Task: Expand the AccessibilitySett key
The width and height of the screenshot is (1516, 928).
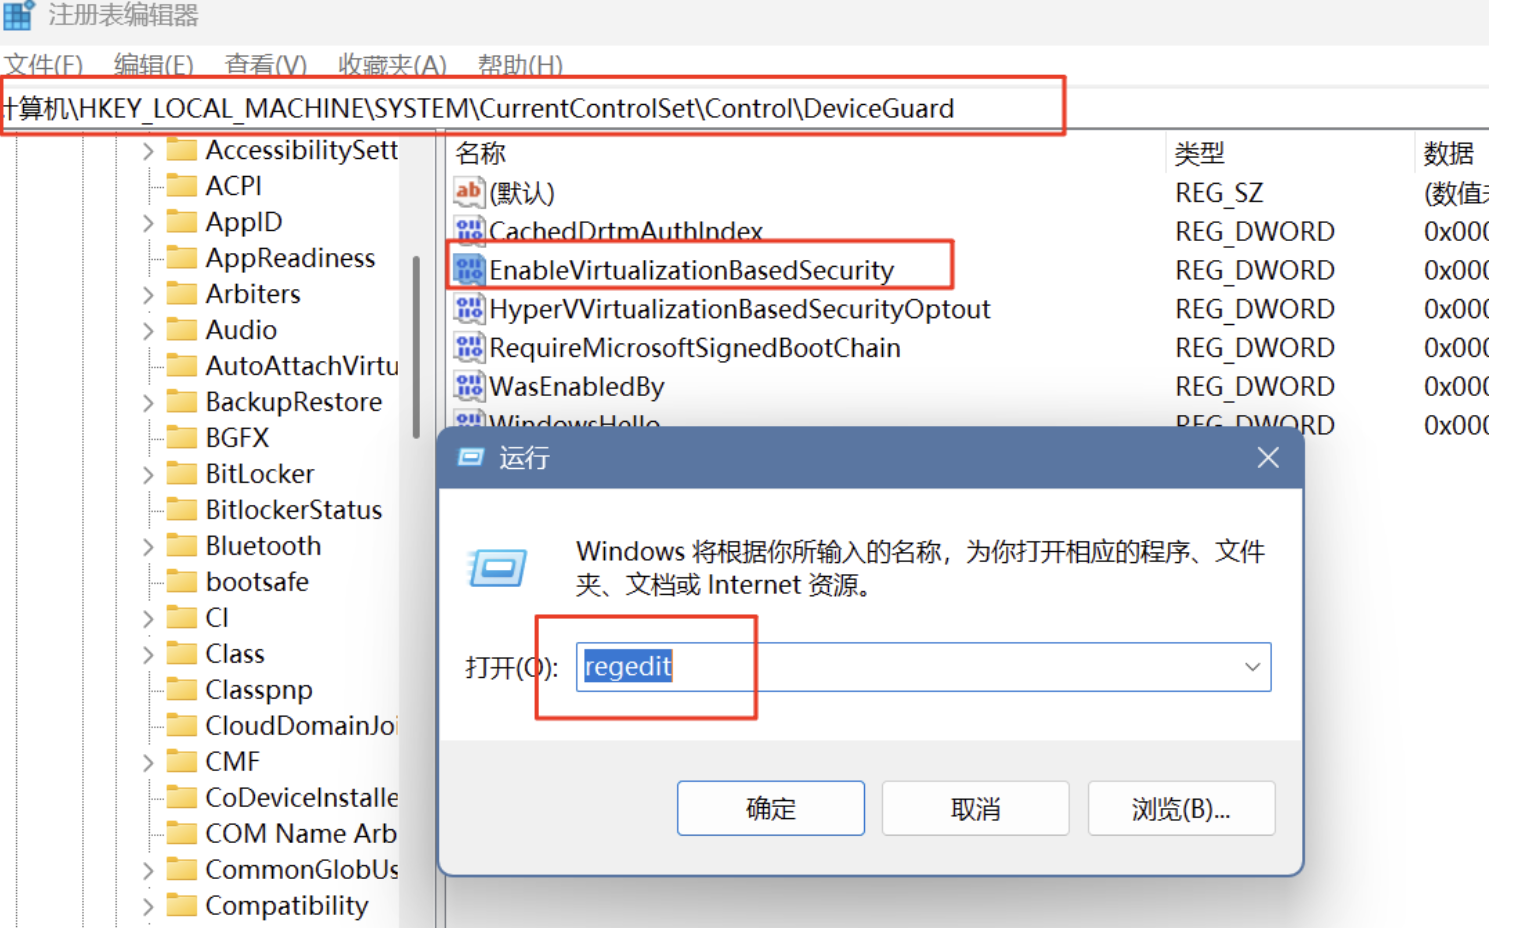Action: (x=148, y=150)
